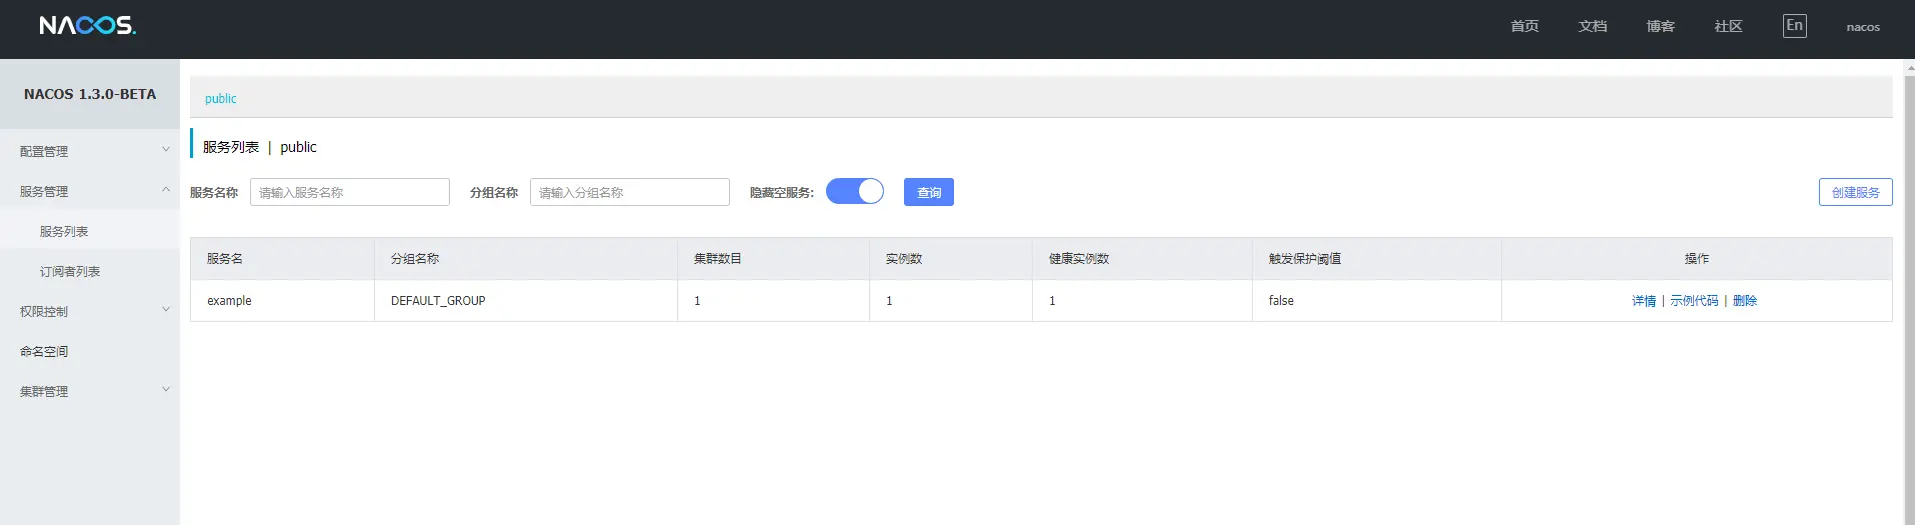Image resolution: width=1915 pixels, height=525 pixels.
Task: Click the 服务名 column header
Action: tap(282, 258)
